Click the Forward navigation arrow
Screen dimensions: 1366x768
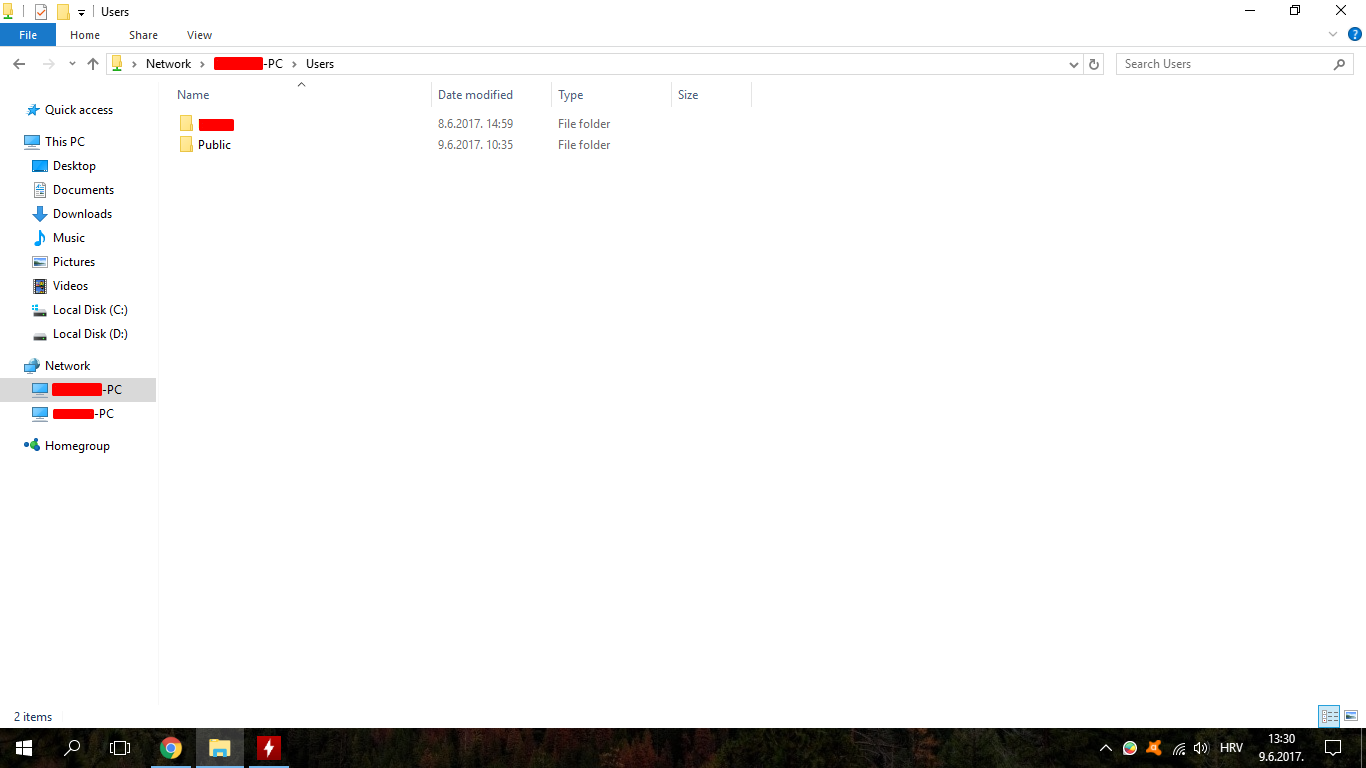[x=48, y=64]
